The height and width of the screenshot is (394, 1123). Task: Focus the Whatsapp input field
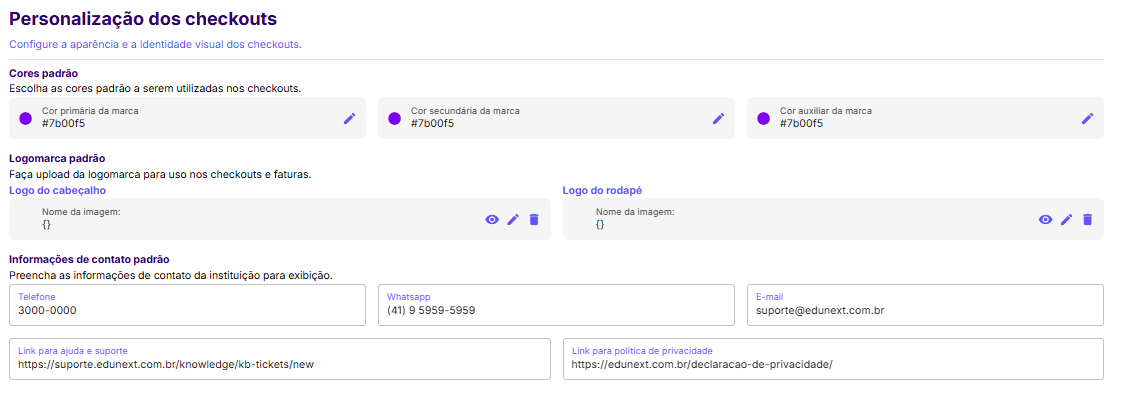click(x=556, y=305)
